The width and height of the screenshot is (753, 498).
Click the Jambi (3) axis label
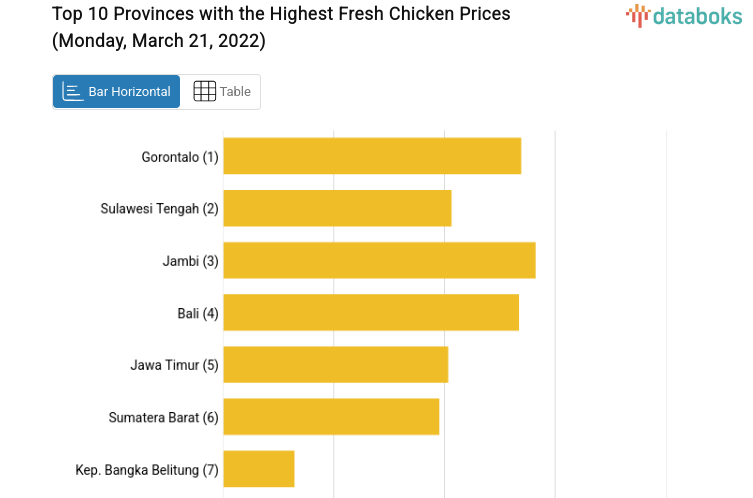[190, 261]
